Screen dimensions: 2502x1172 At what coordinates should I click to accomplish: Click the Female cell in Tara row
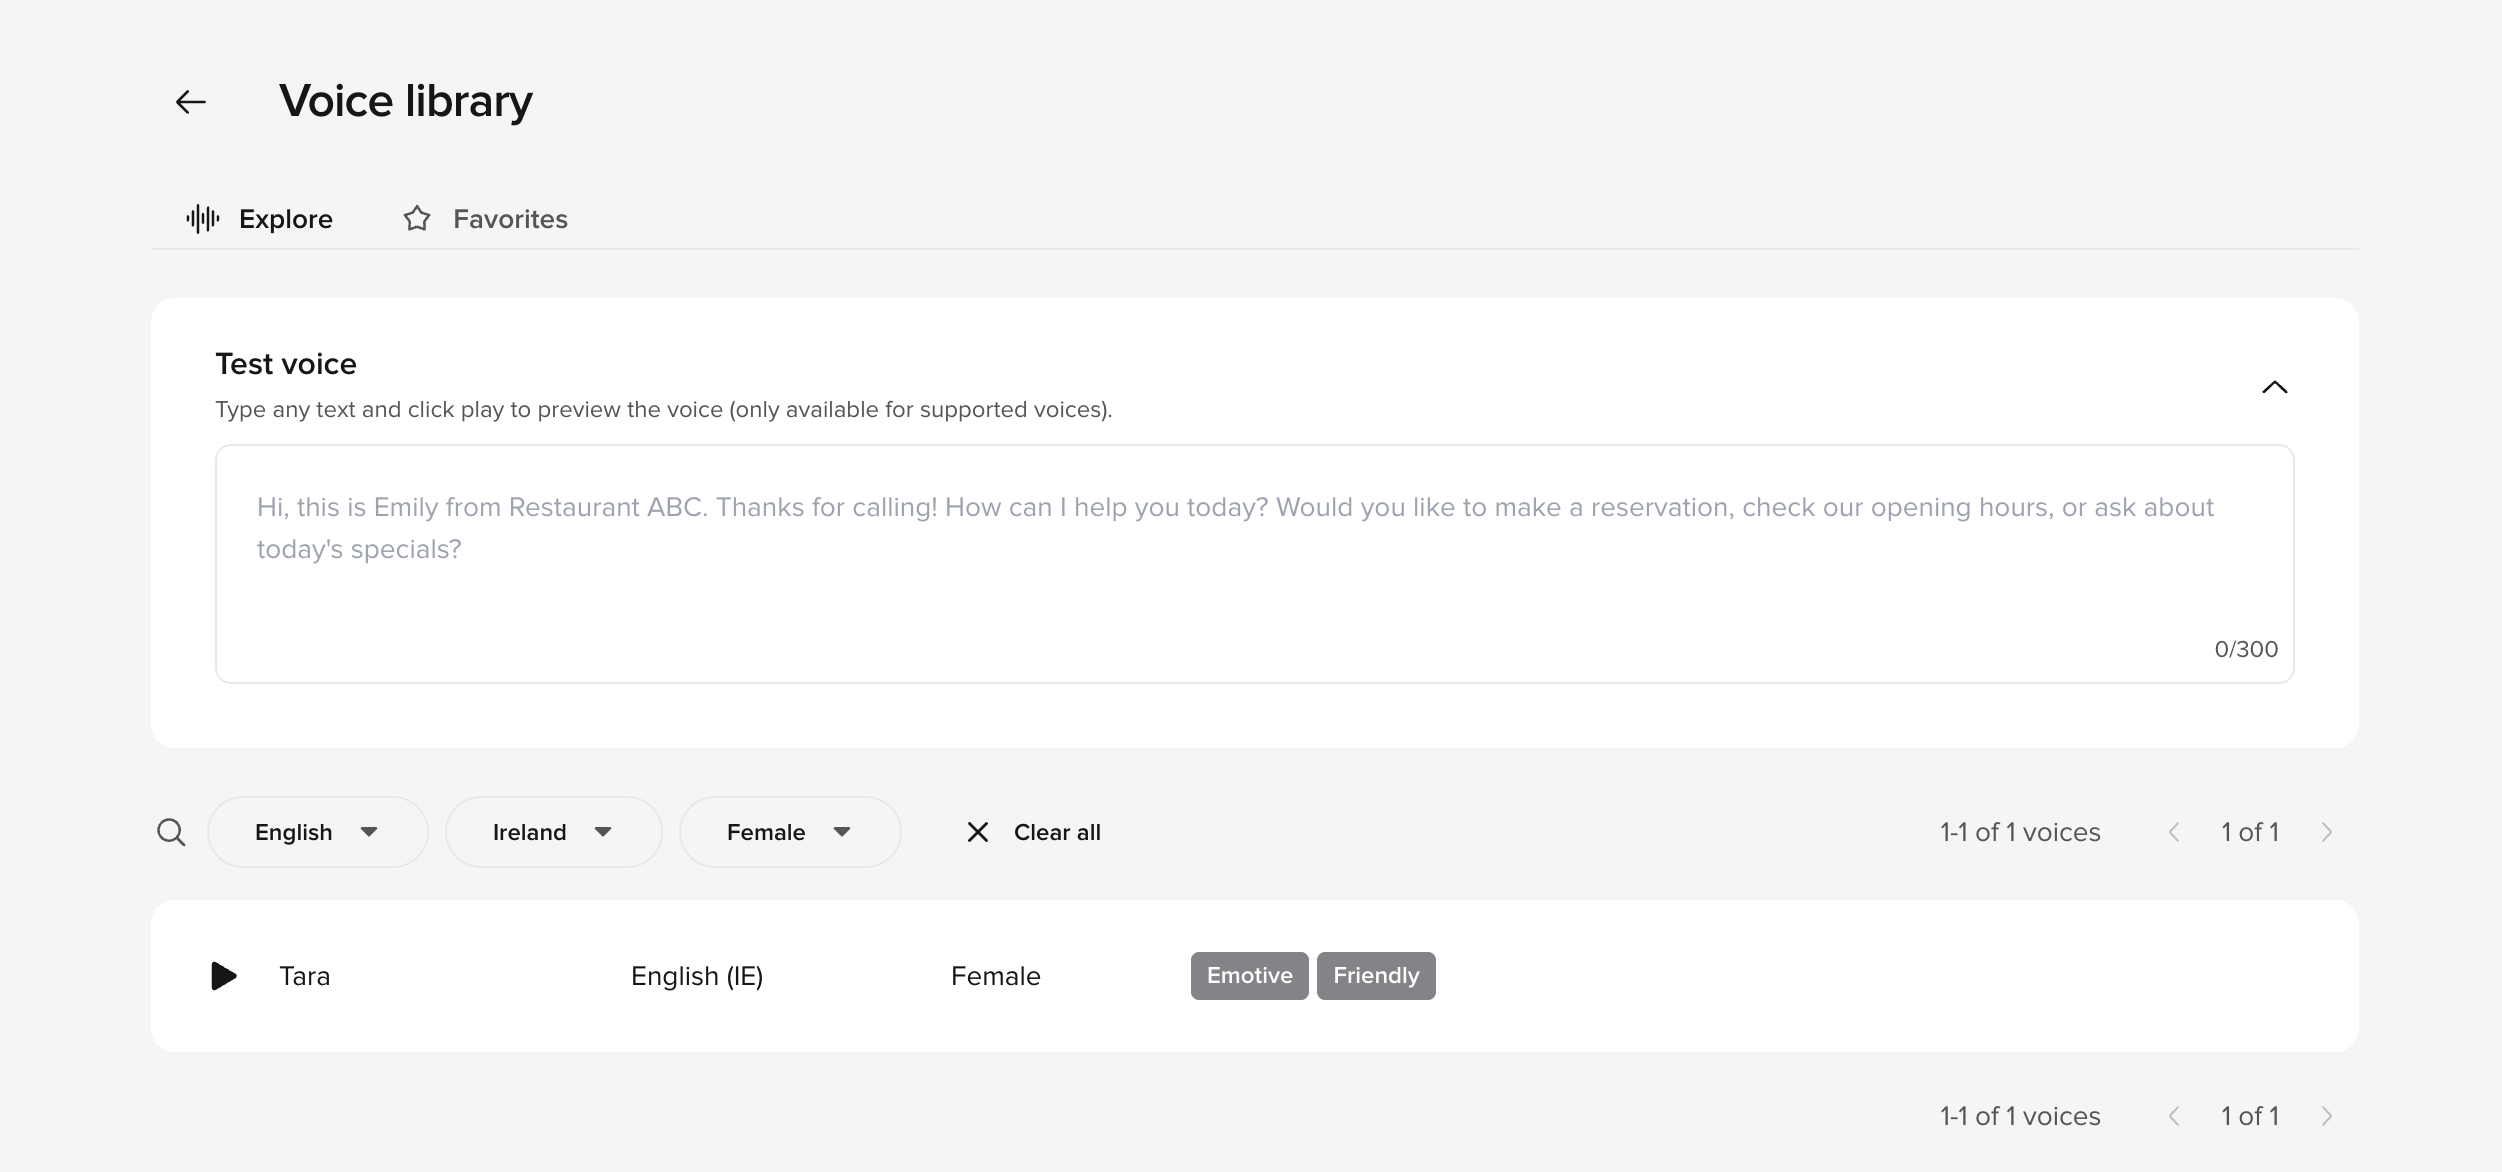[x=996, y=976]
